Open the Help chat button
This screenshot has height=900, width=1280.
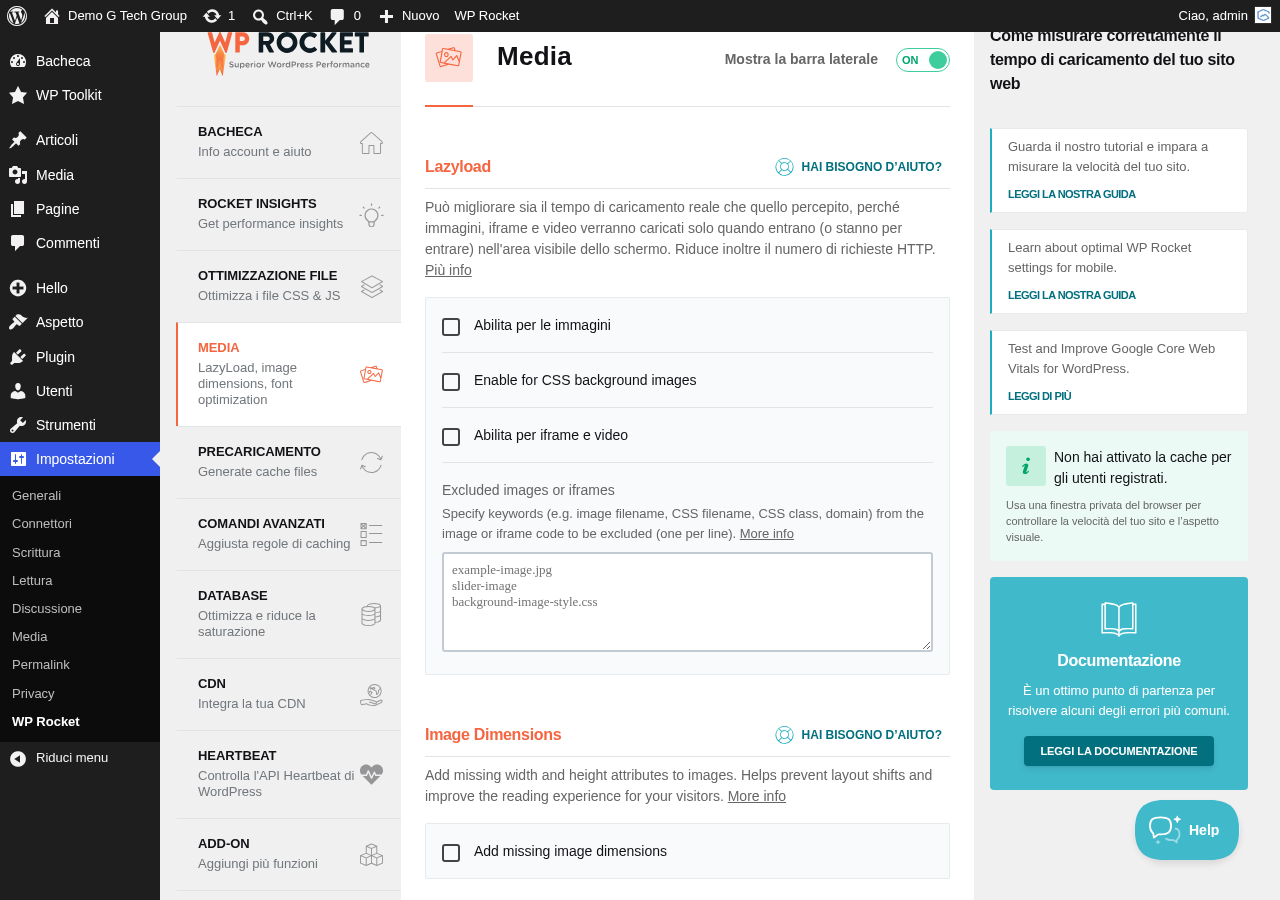point(1187,830)
